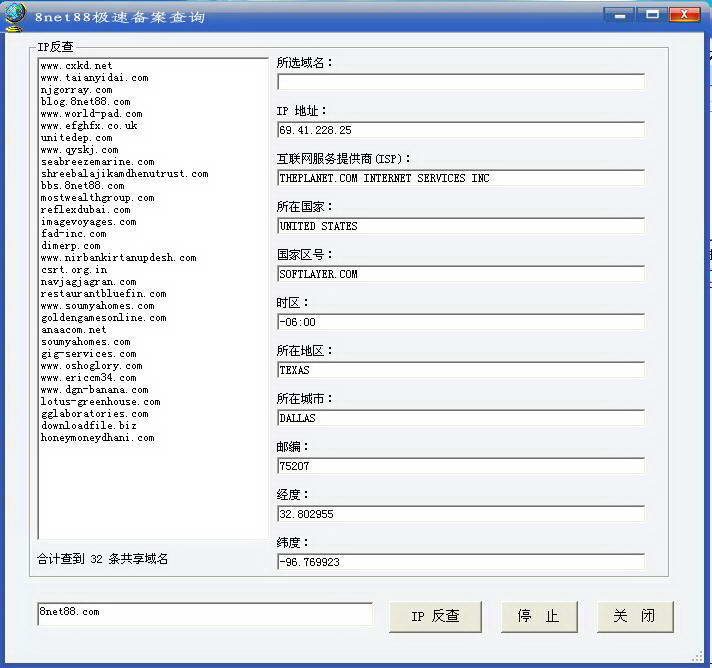Select www.ericcm34.com in the list

tap(89, 378)
